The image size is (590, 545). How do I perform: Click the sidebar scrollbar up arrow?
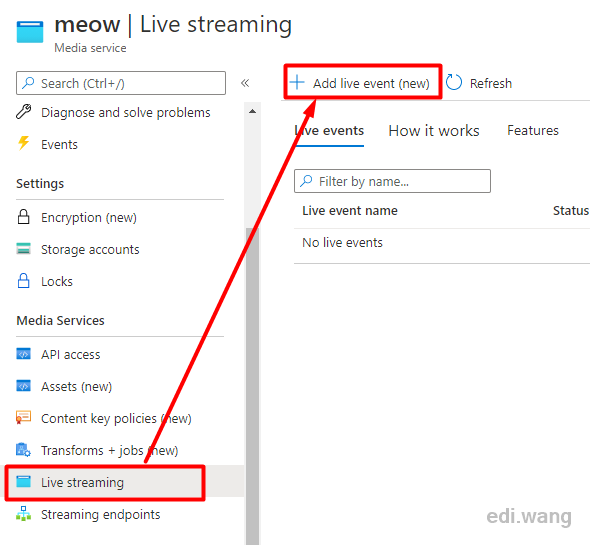tap(252, 111)
